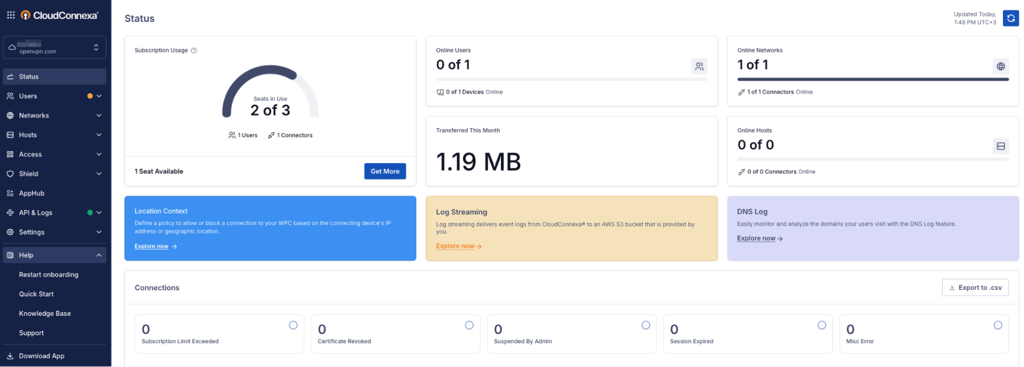The height and width of the screenshot is (367, 1024).
Task: Click the green status dot on API & Logs
Action: 90,213
